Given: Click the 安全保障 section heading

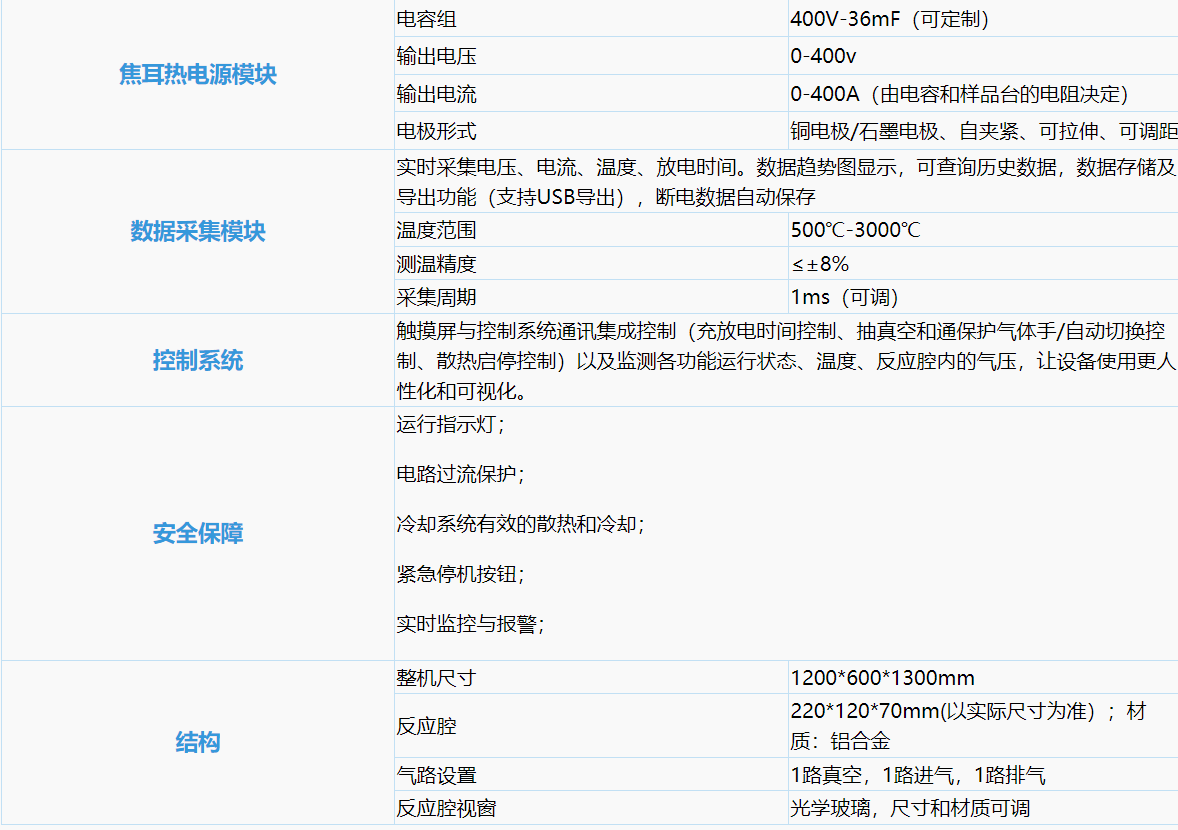Looking at the screenshot, I should point(197,533).
